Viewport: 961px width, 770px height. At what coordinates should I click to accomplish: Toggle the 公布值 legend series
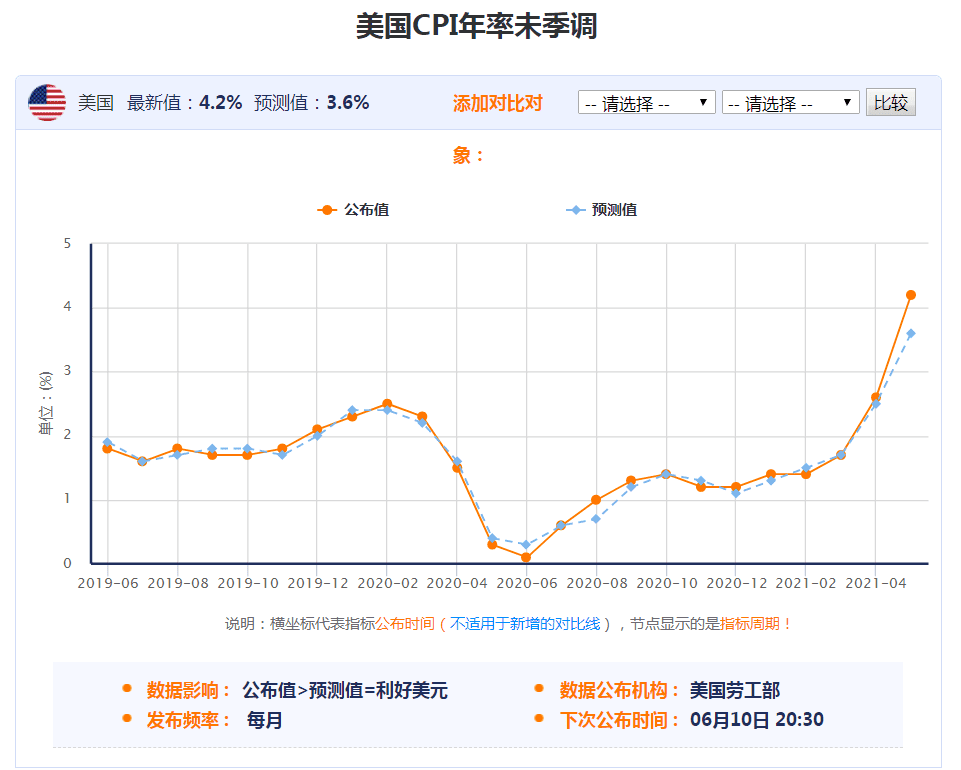tap(353, 210)
